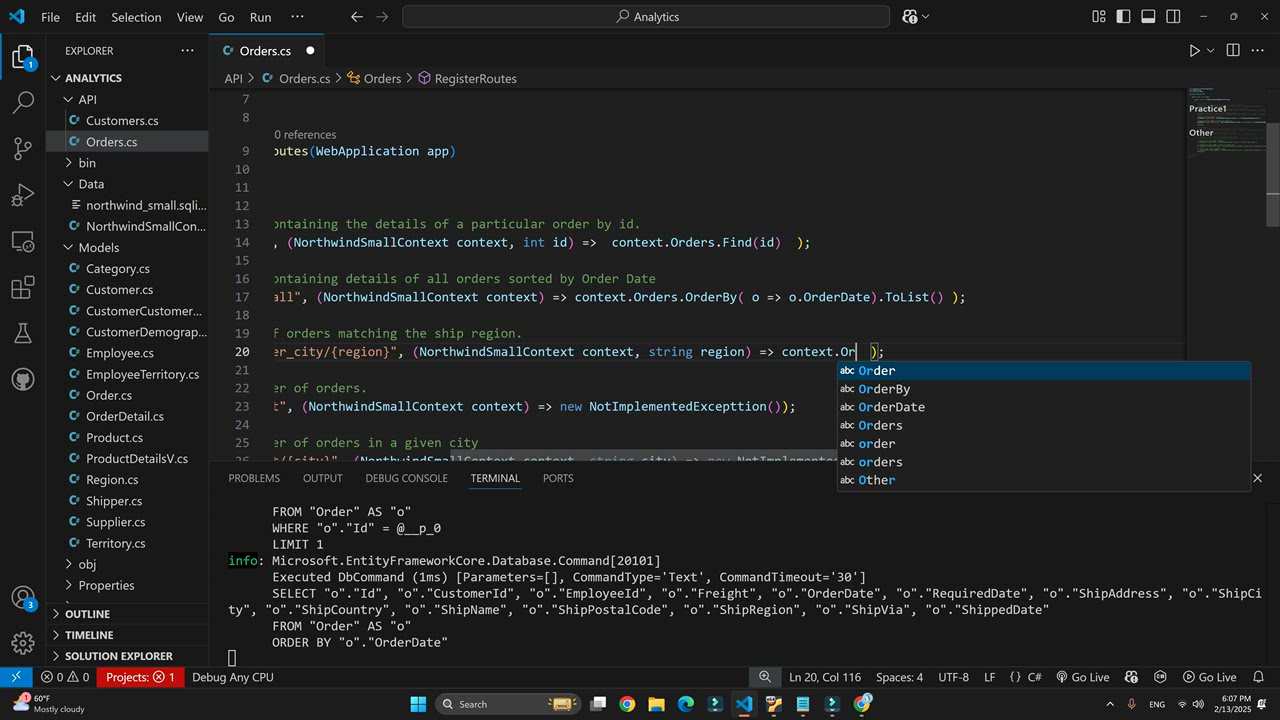Toggle the secondary side bar layout button
The height and width of the screenshot is (720, 1280).
[1174, 17]
